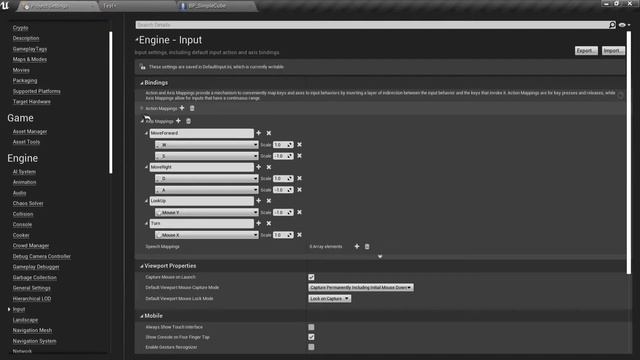
Task: Add a key to LookUp mapping
Action: click(x=258, y=201)
